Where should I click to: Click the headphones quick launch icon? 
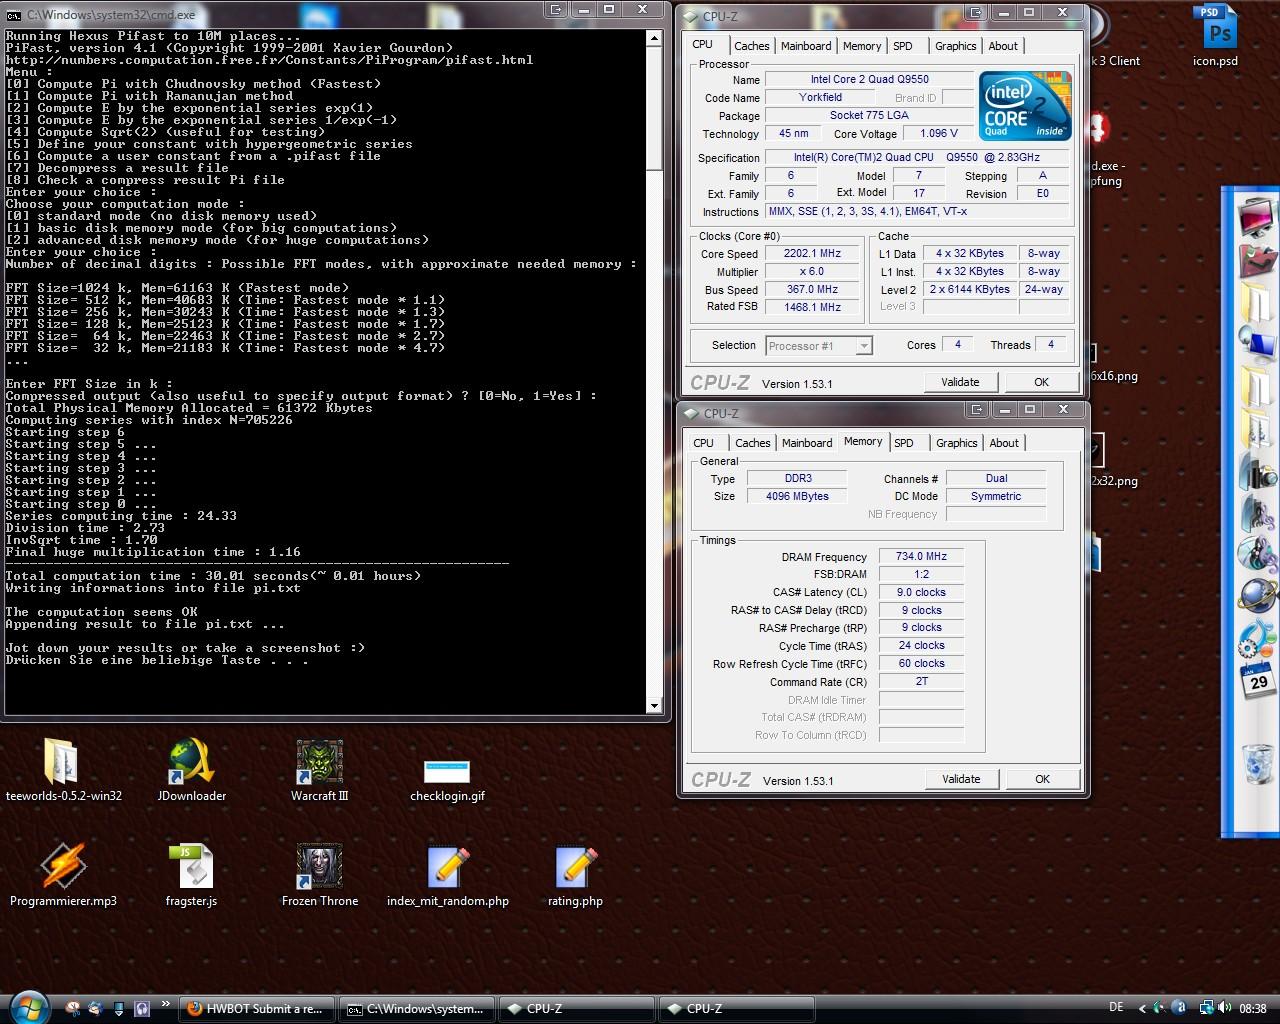click(142, 1008)
